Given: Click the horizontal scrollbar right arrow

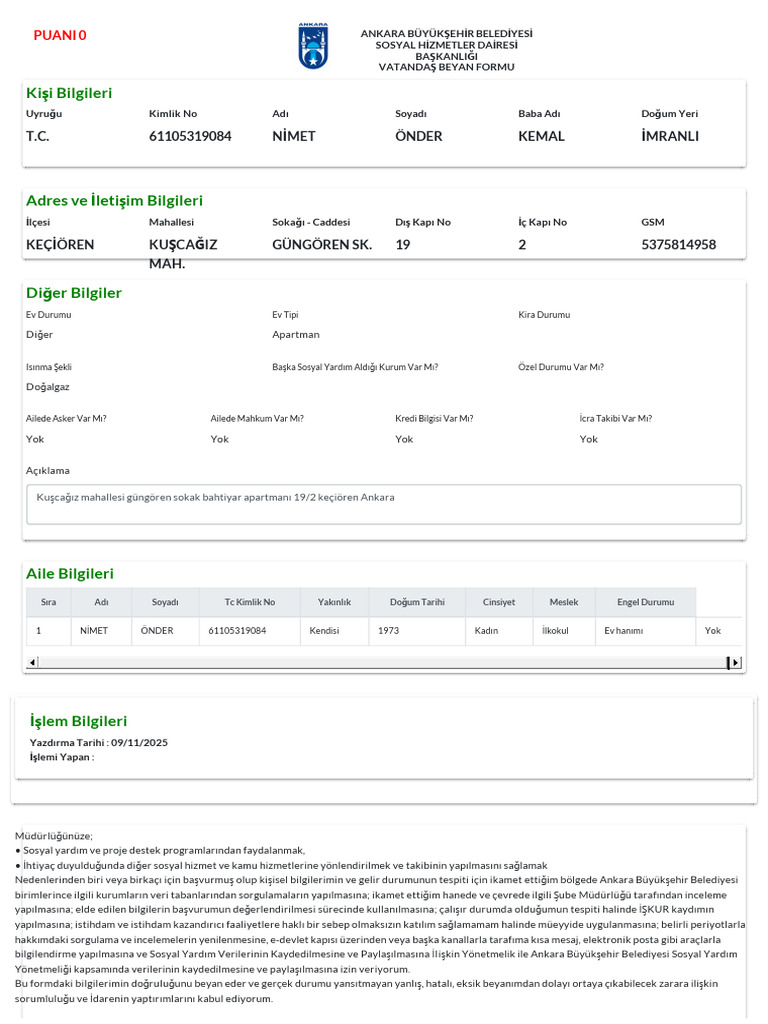Looking at the screenshot, I should (736, 663).
